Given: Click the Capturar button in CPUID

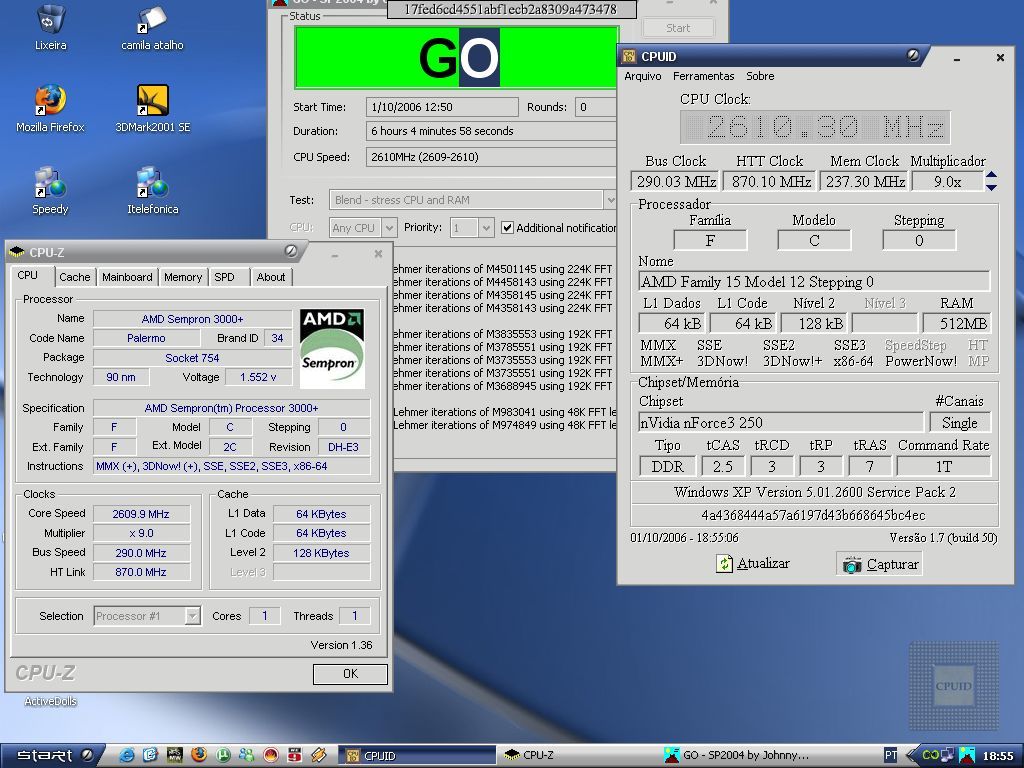Looking at the screenshot, I should 880,564.
